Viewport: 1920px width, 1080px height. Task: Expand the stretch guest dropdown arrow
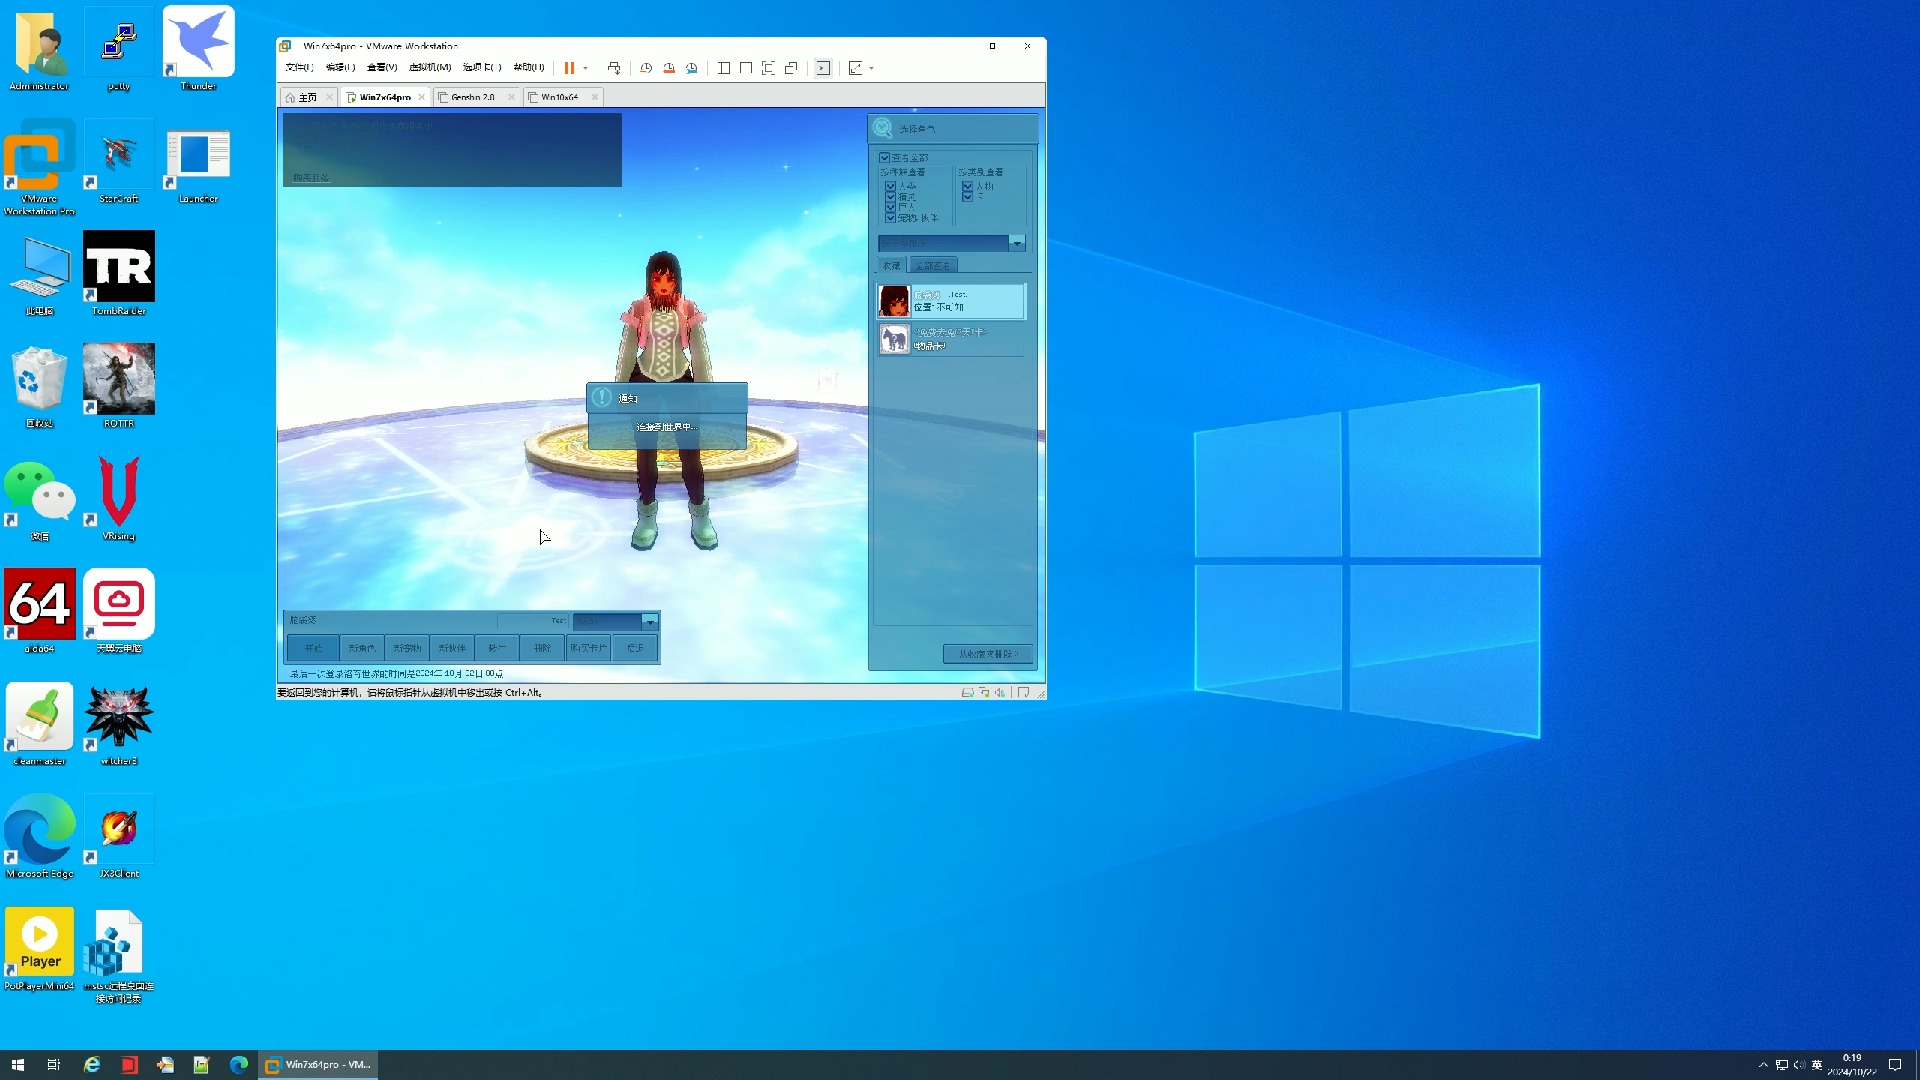coord(872,68)
